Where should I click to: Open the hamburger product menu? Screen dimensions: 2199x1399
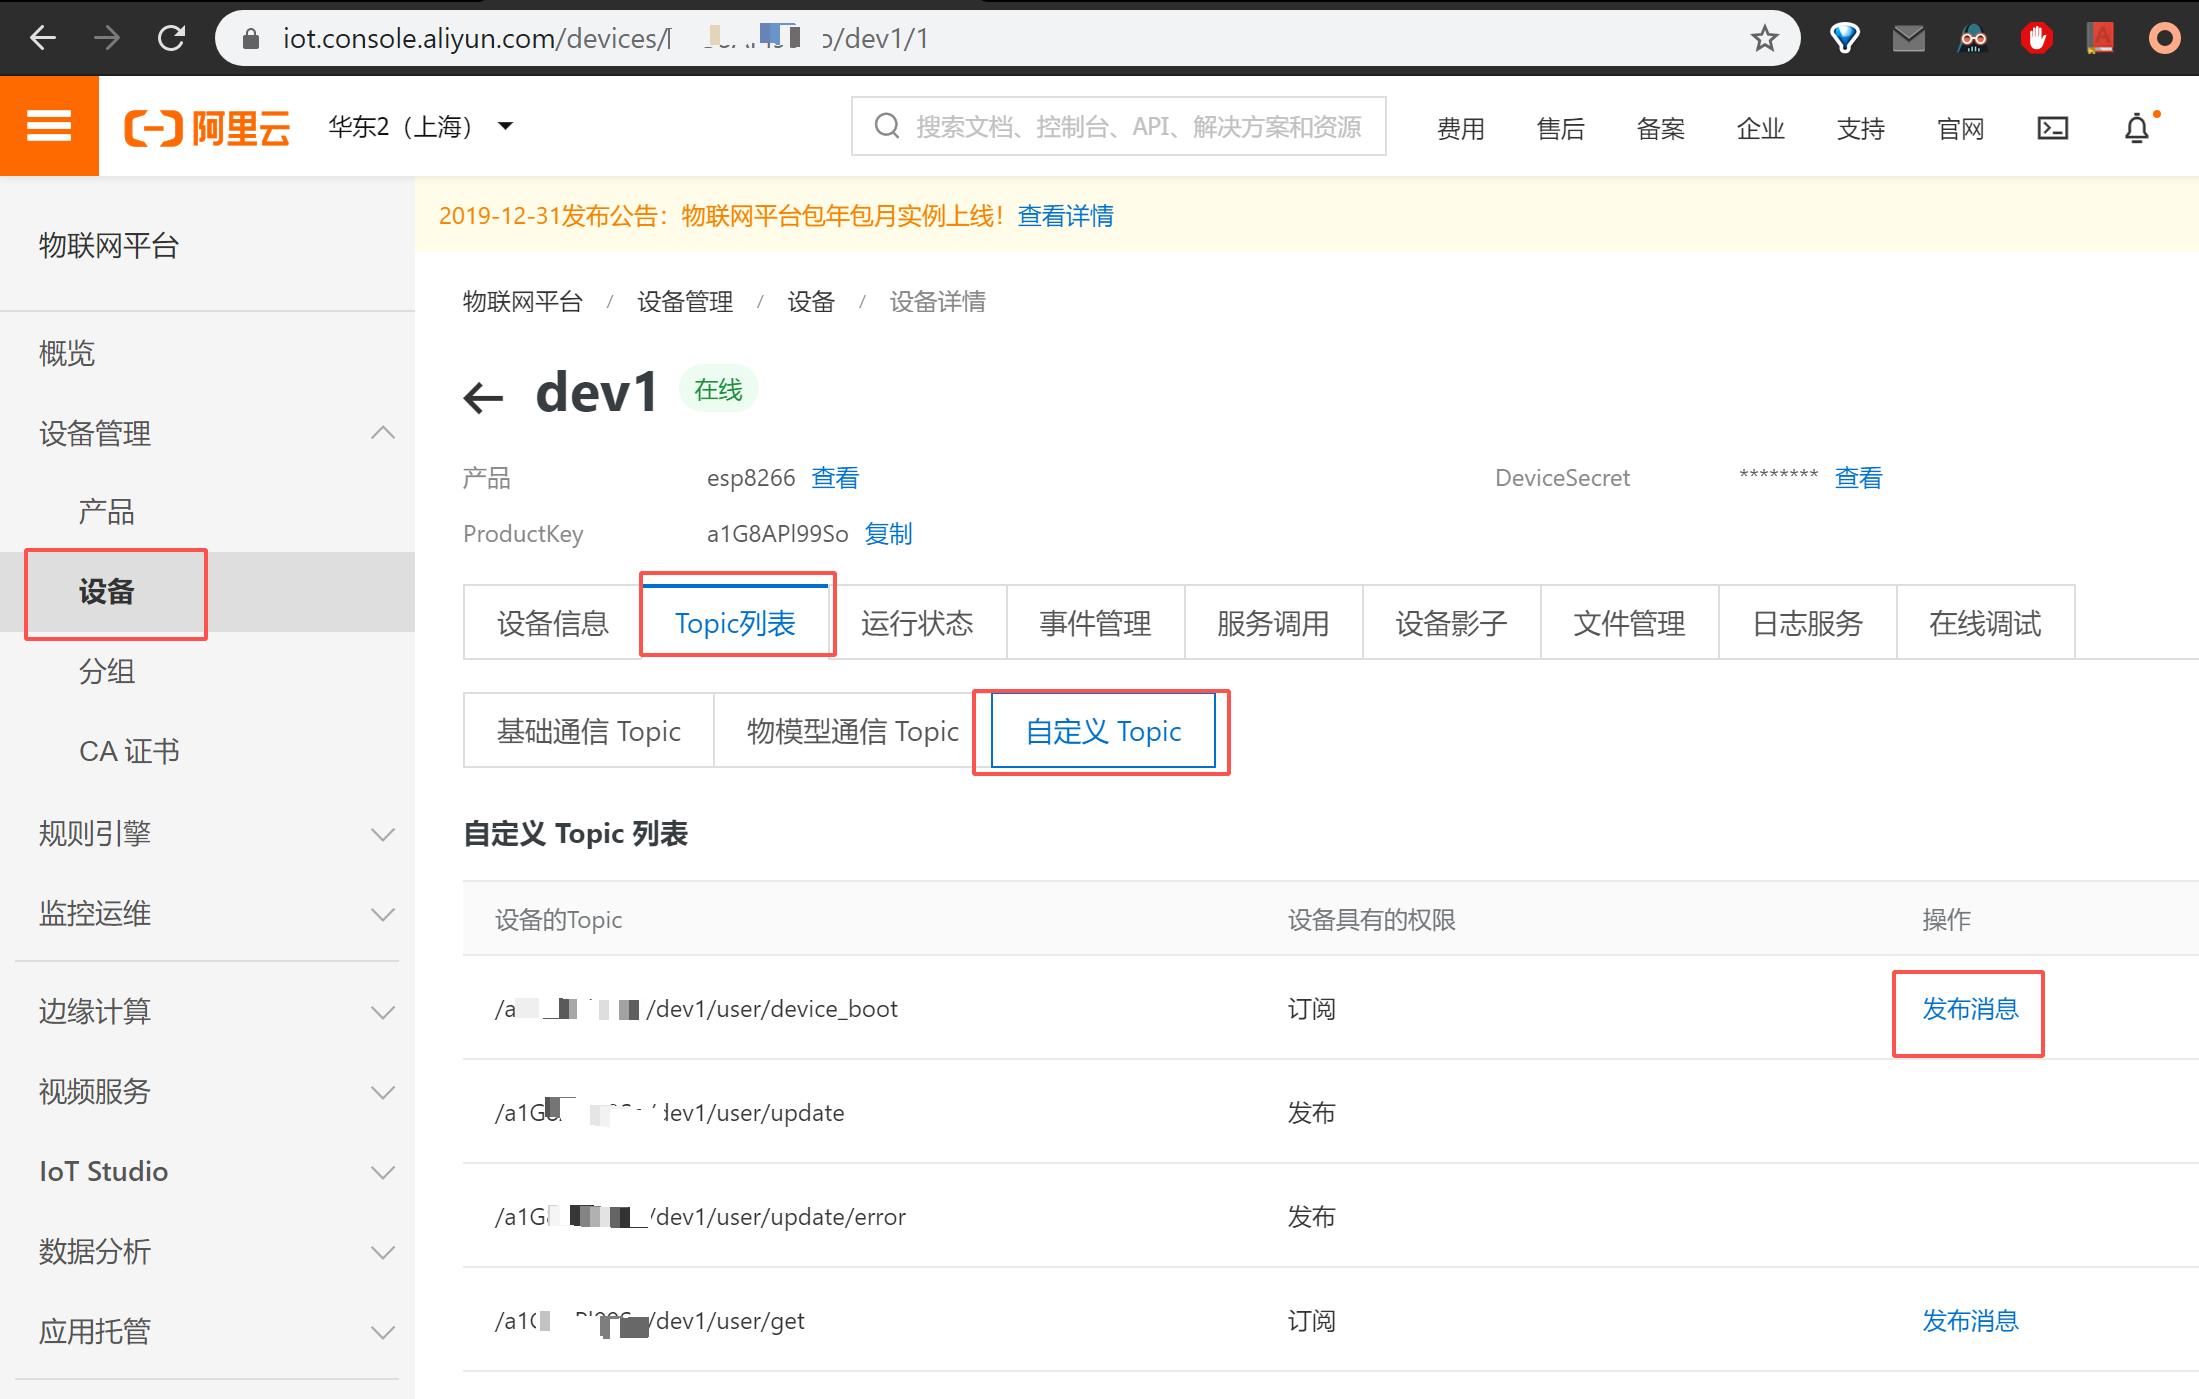tap(48, 125)
